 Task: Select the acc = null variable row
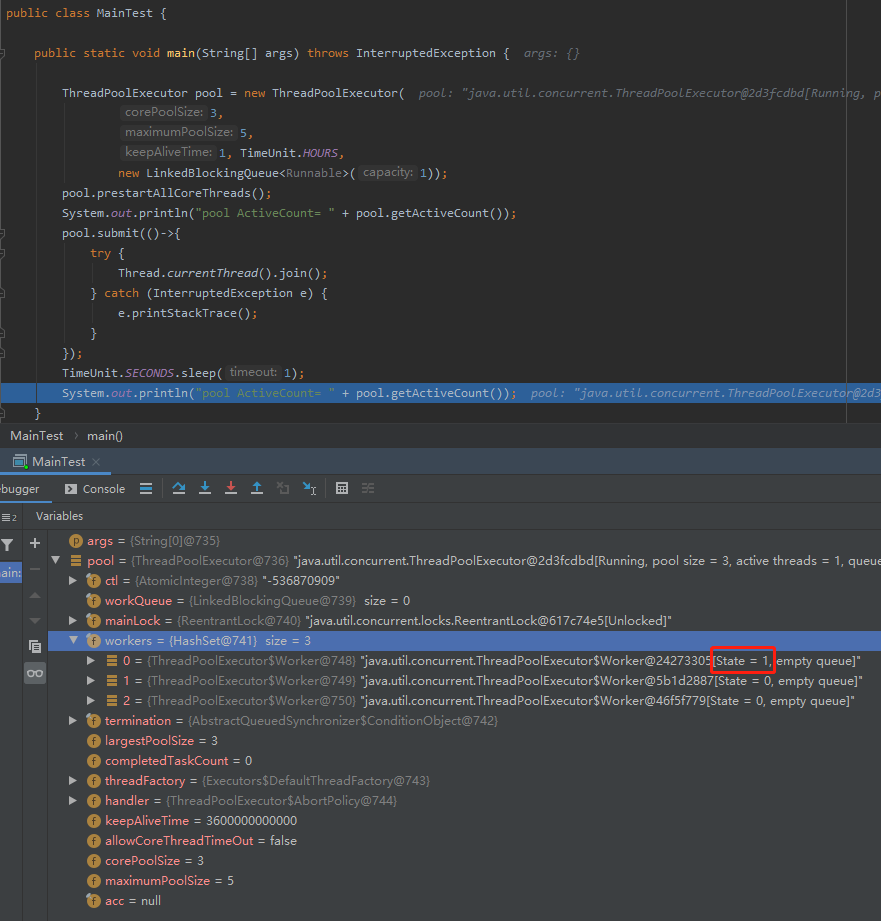[464, 900]
